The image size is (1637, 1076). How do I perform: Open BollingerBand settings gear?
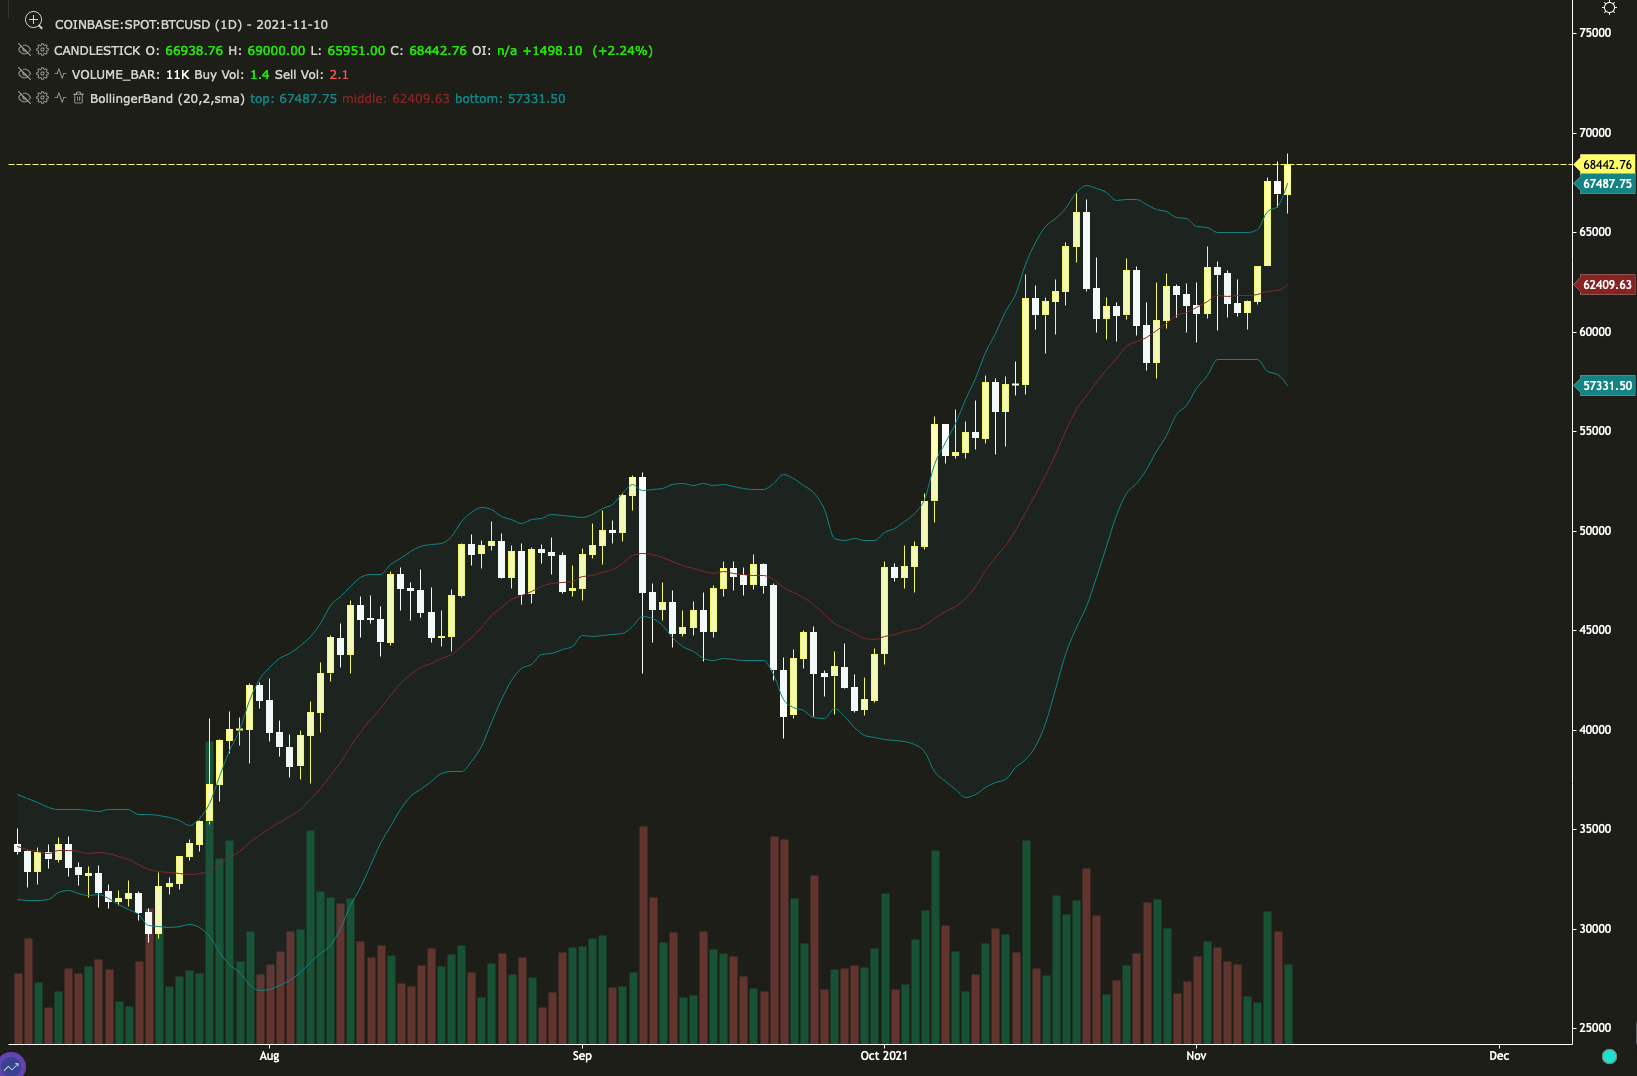[42, 98]
